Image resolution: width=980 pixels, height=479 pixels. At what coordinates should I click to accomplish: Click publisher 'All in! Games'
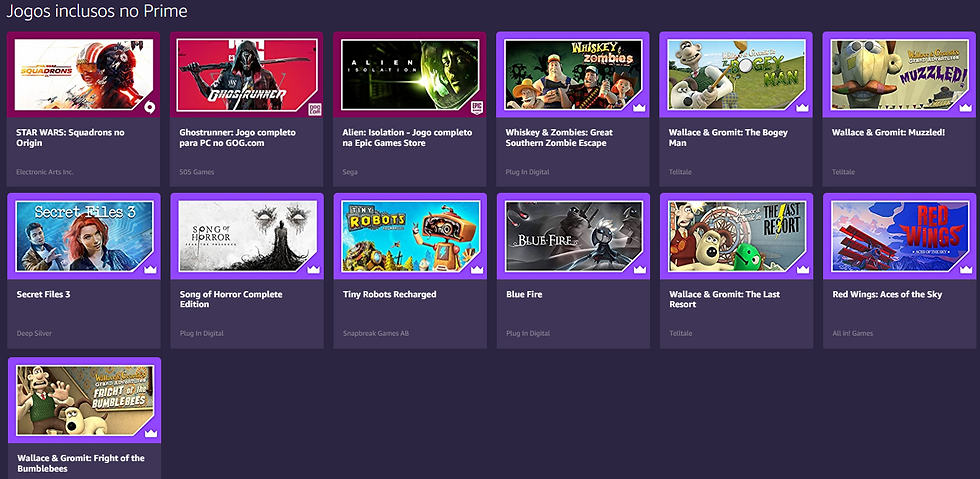click(852, 333)
